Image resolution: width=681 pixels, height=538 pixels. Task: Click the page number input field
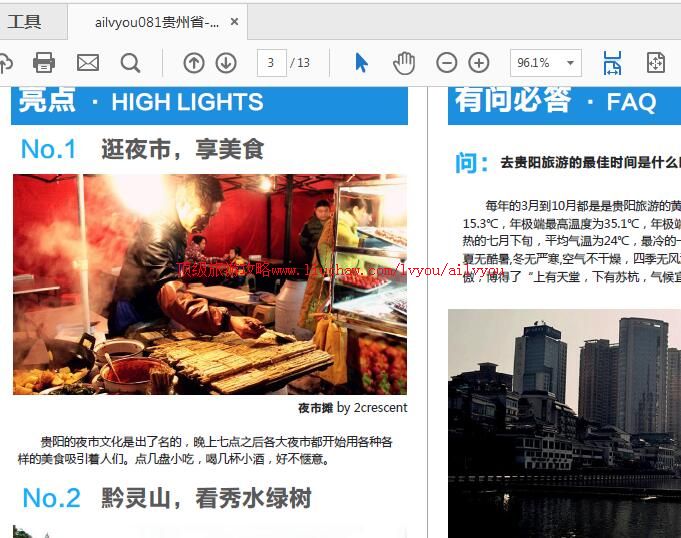click(x=271, y=63)
